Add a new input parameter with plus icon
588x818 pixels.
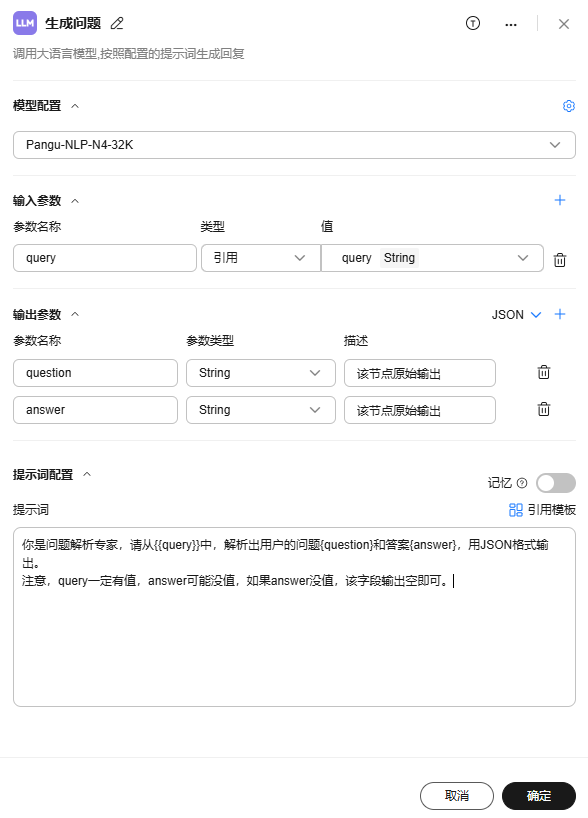click(560, 200)
